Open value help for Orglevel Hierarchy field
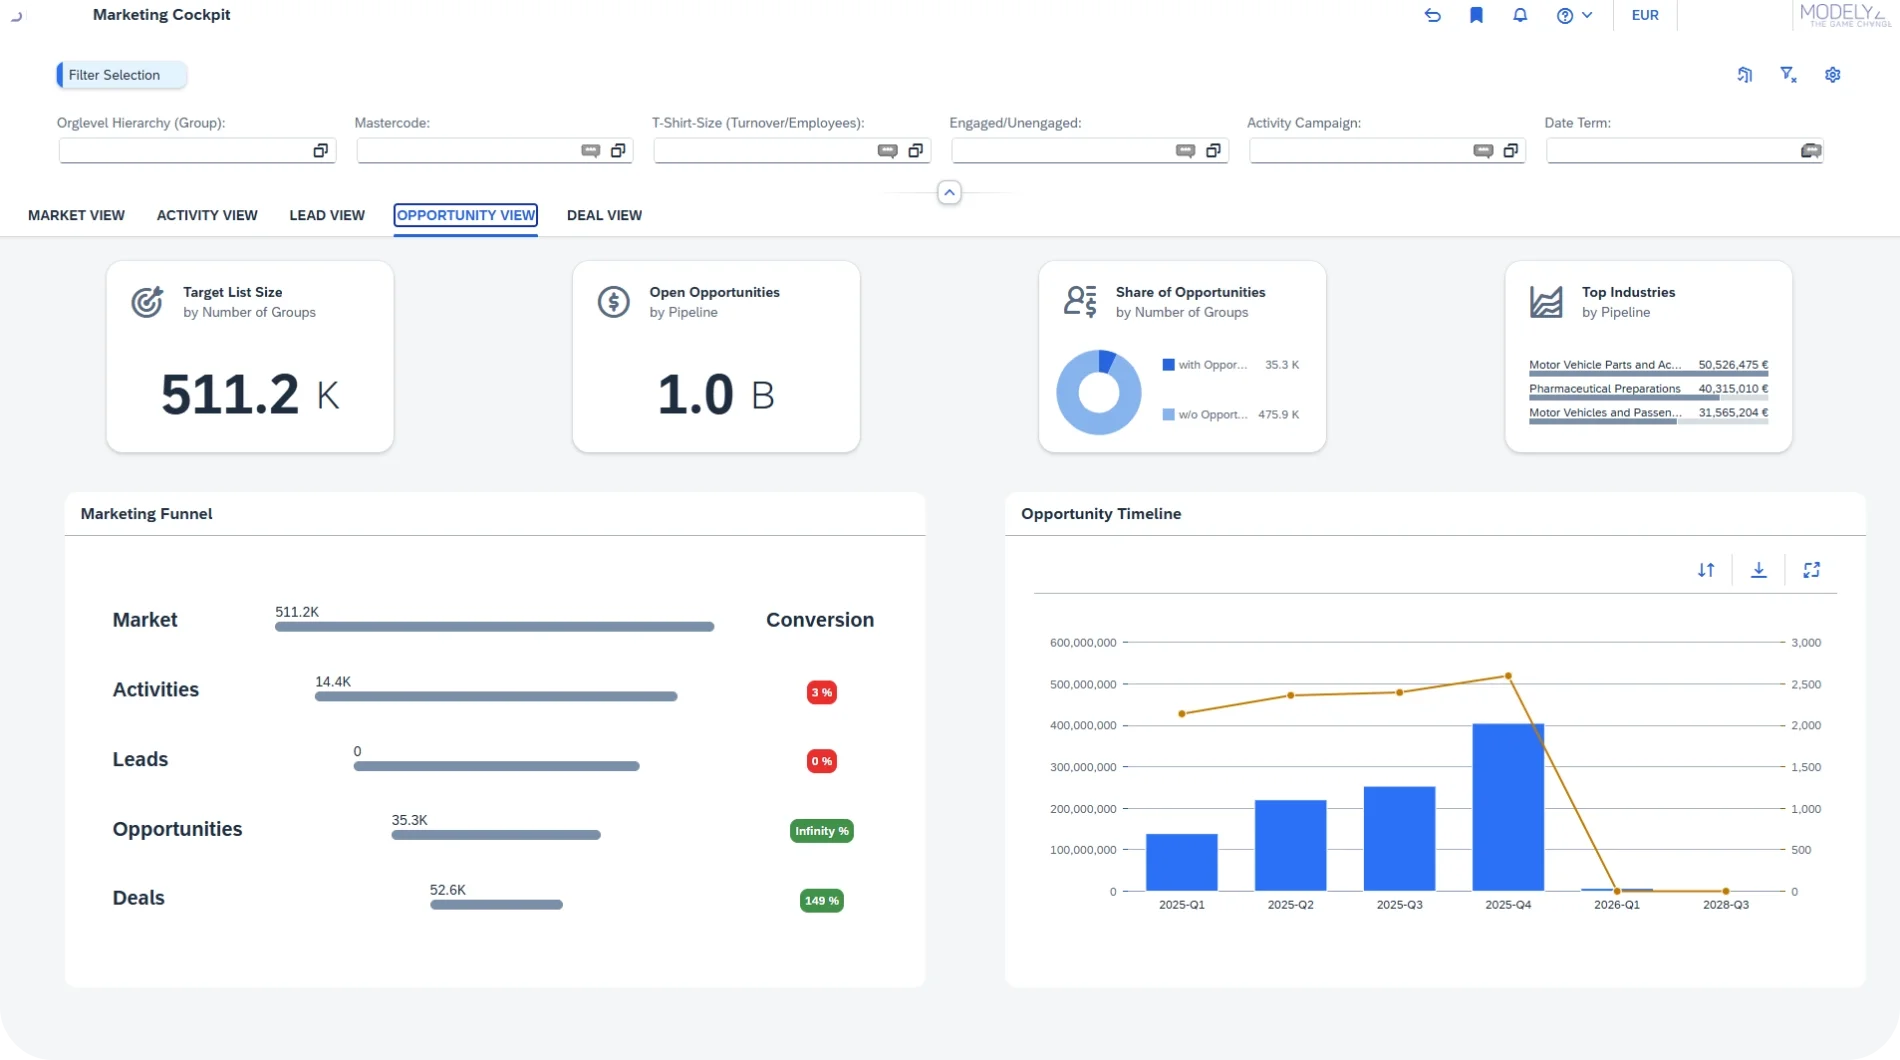Screen dimensions: 1900x1060 coord(320,151)
